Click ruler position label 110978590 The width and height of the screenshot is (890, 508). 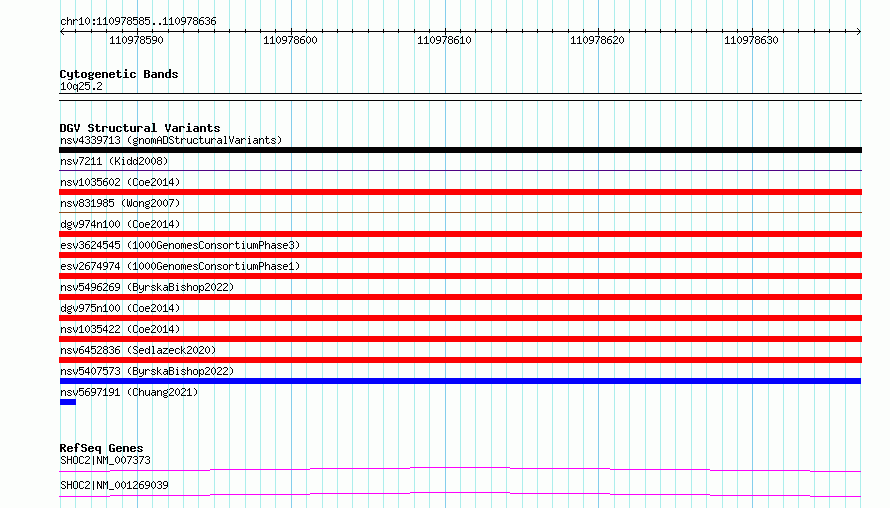pos(136,40)
